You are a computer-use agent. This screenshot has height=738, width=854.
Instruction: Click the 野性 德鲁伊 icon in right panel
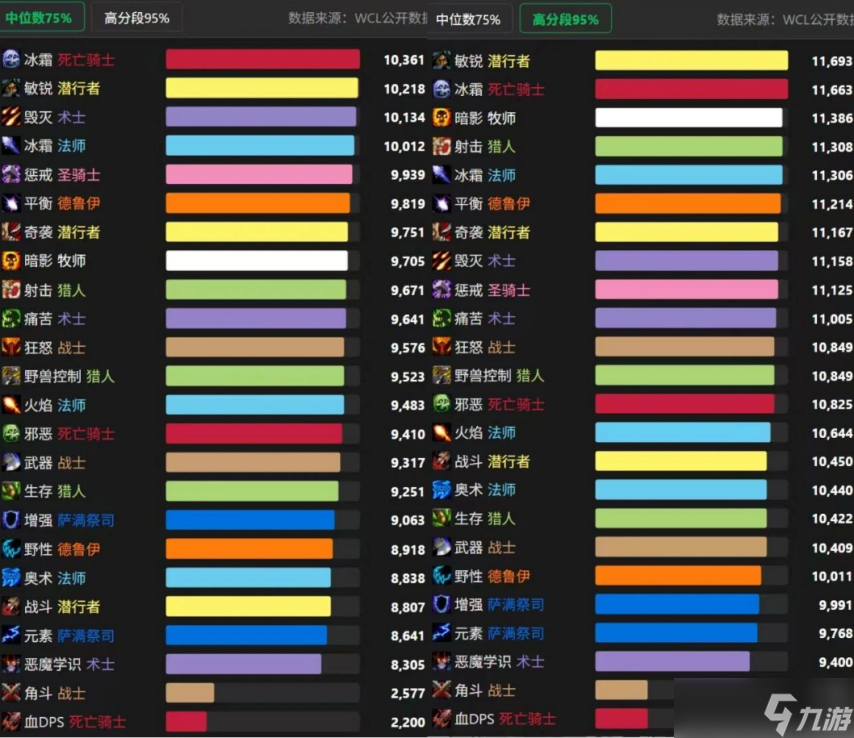coord(442,576)
